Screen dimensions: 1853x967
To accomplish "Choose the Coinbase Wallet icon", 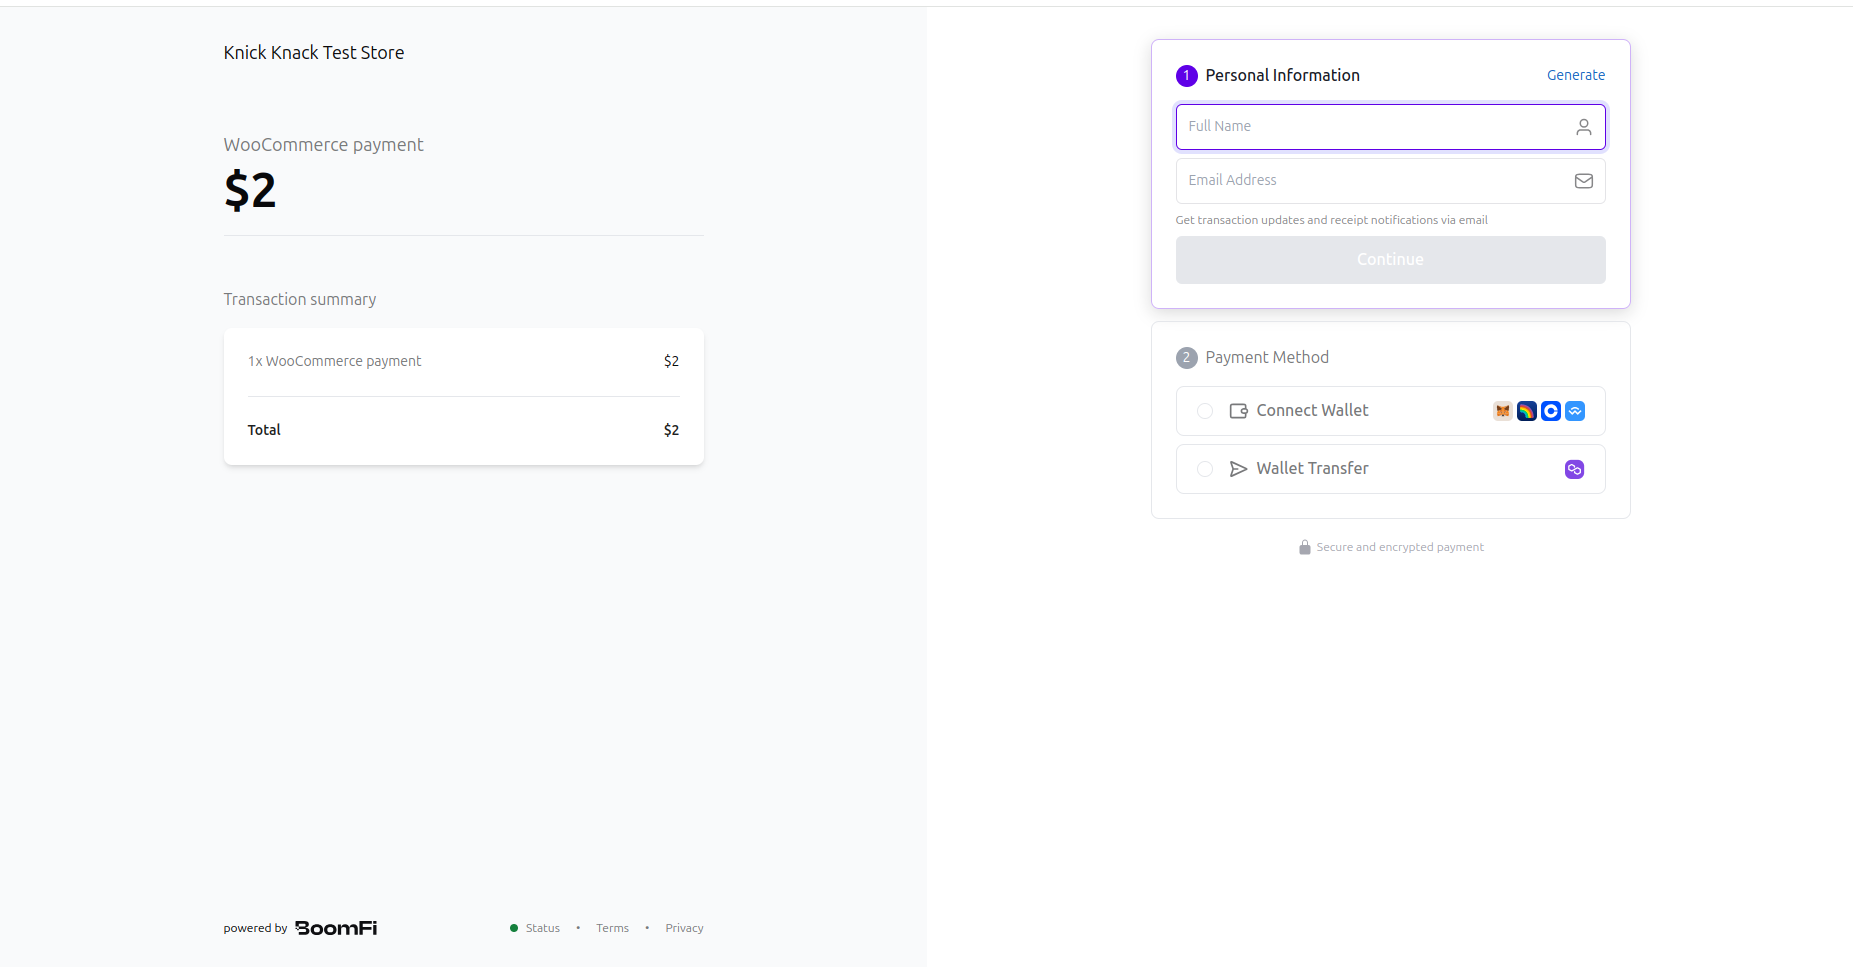I will click(1550, 410).
